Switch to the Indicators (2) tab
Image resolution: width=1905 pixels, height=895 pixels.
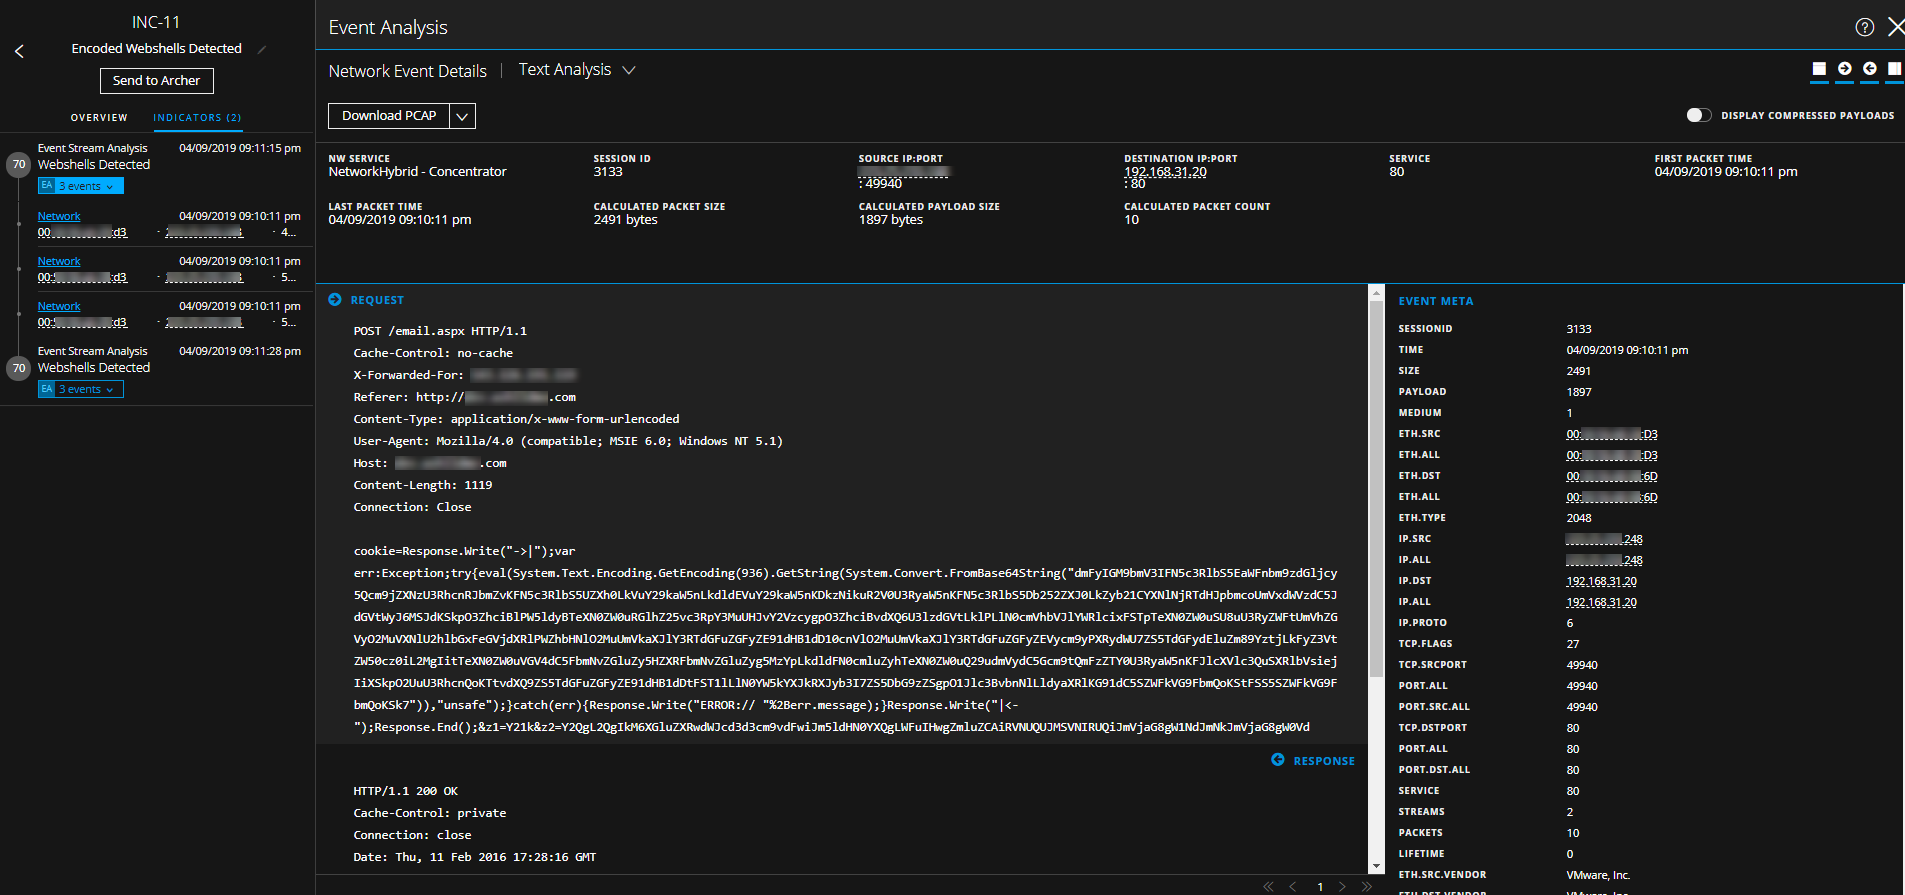point(197,118)
